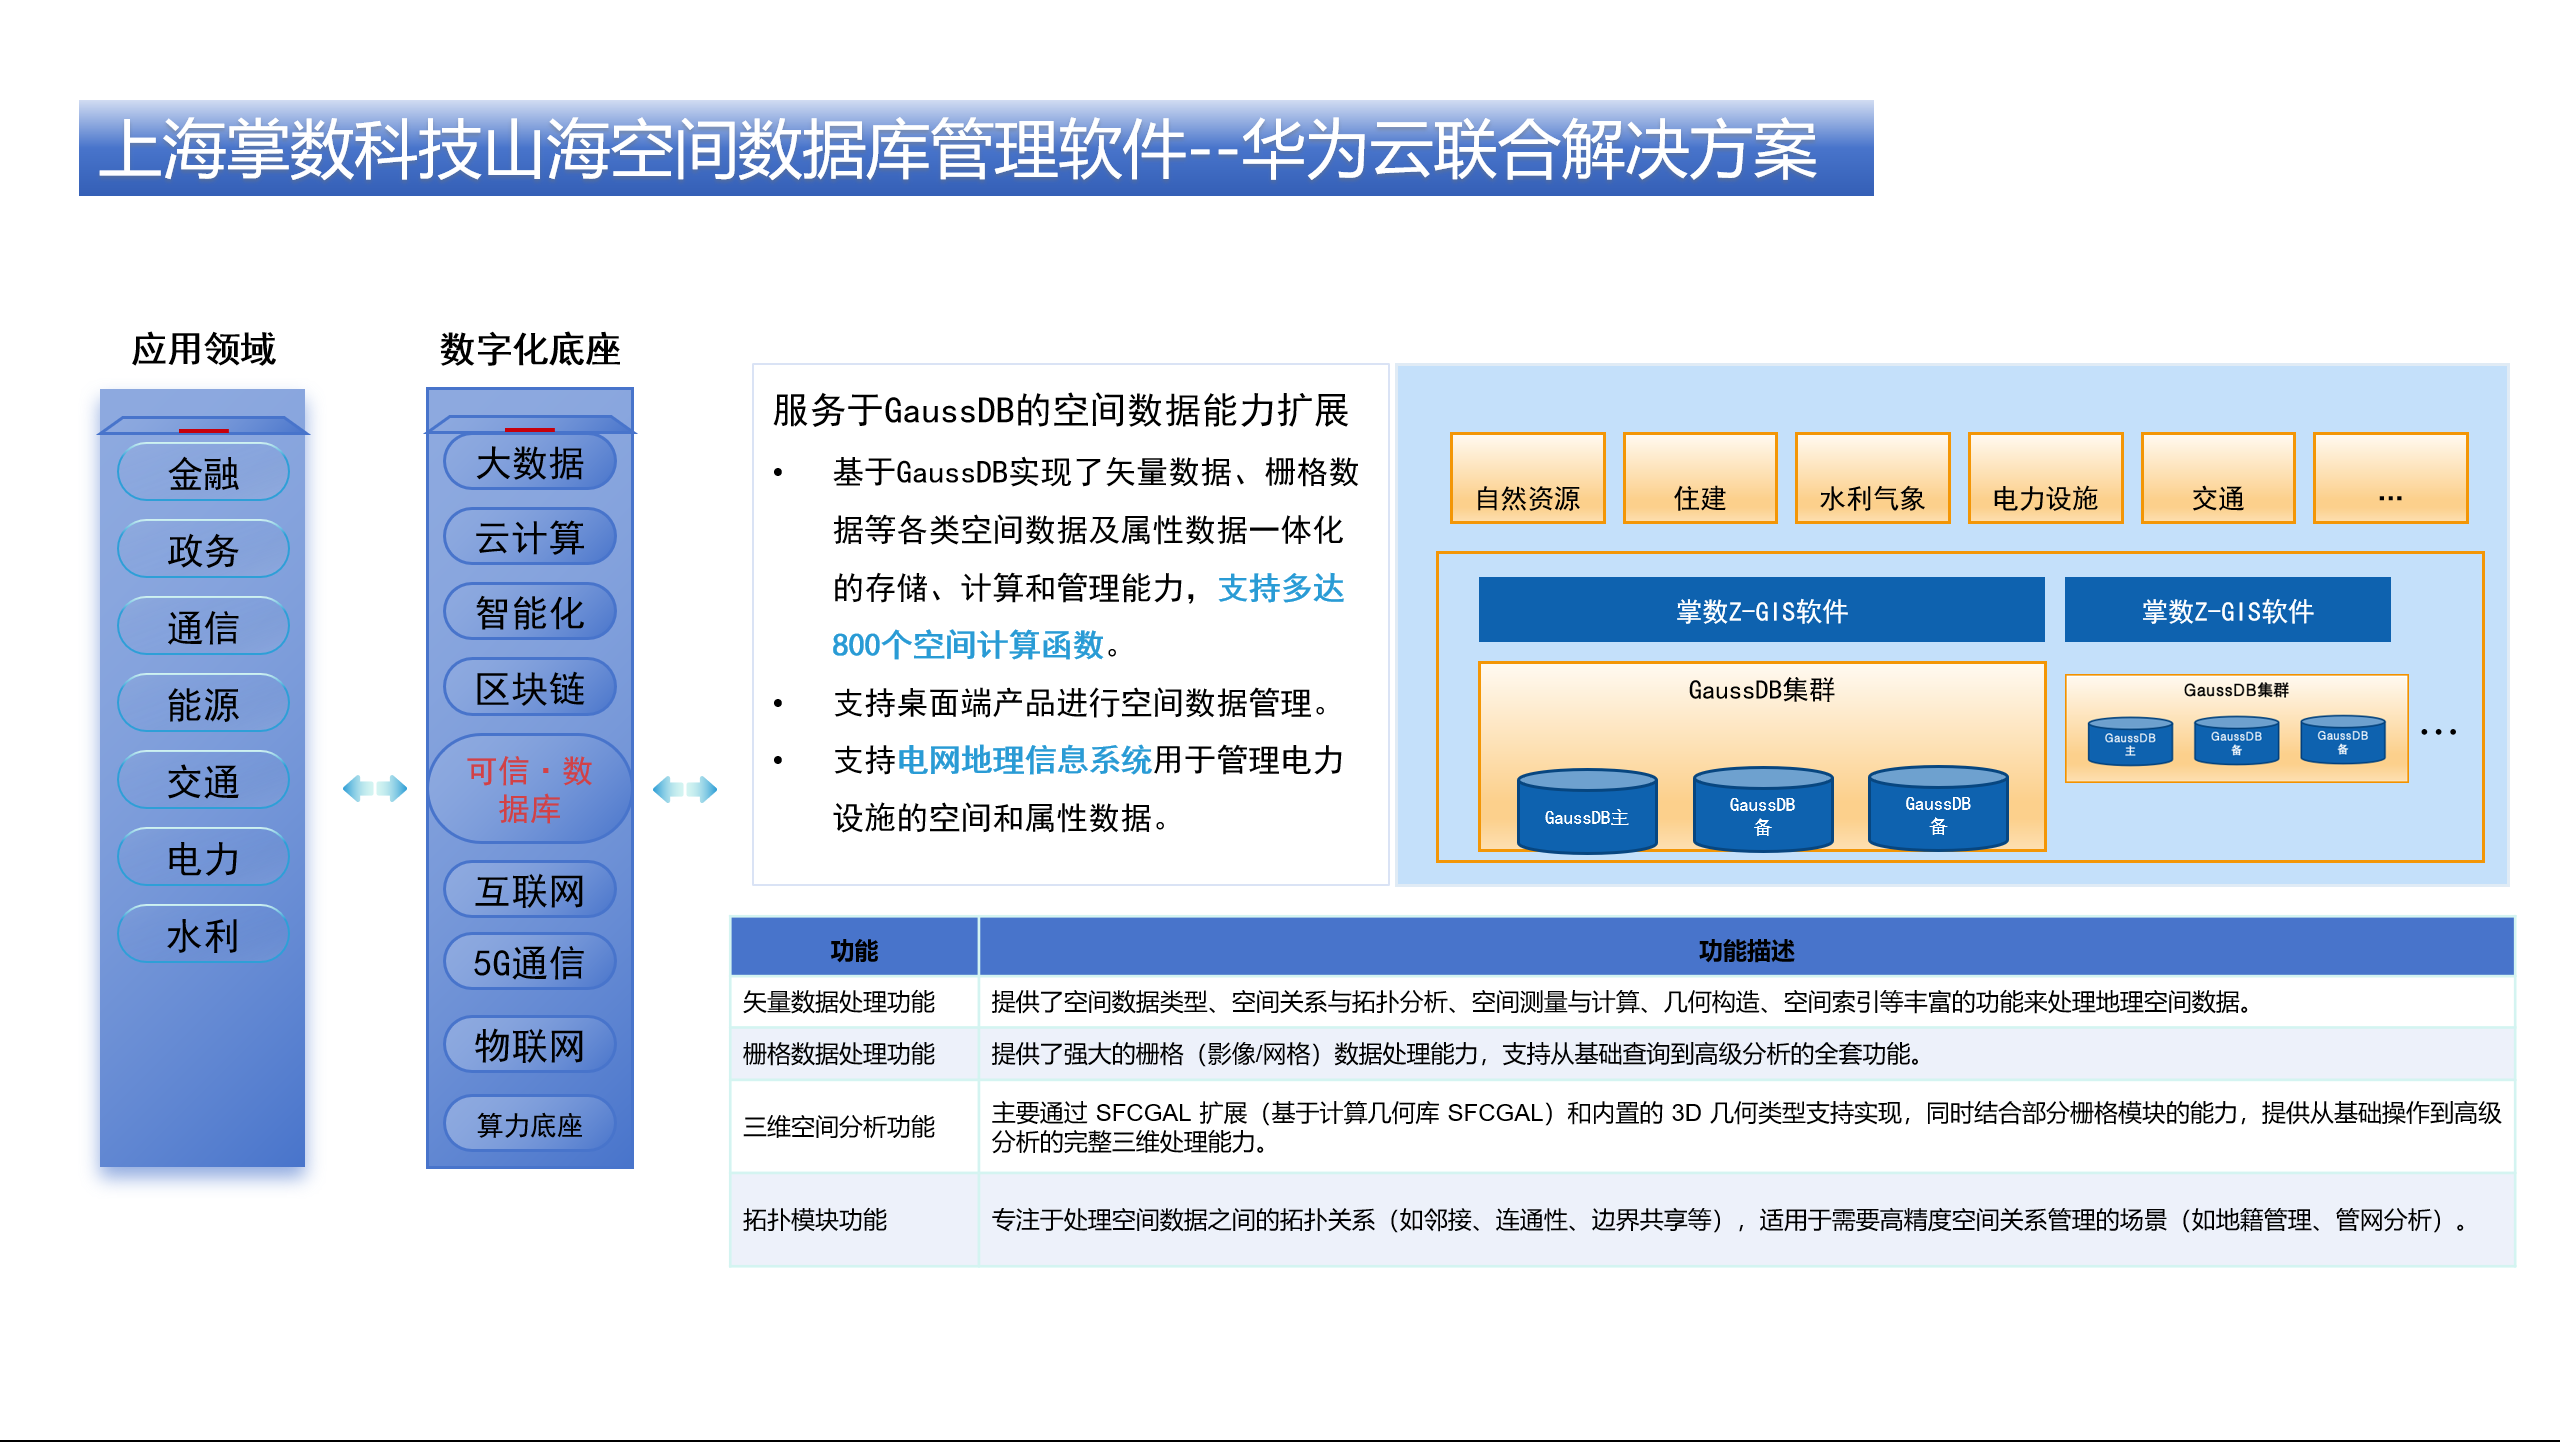
Task: Click the slide title banner
Action: point(975,149)
